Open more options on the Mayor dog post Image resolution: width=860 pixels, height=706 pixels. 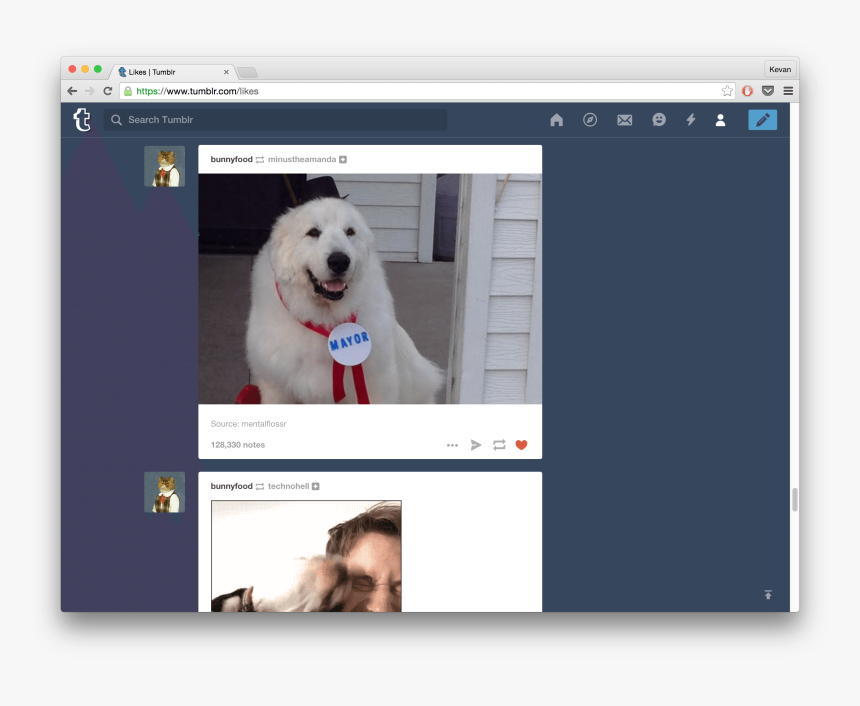tap(452, 445)
